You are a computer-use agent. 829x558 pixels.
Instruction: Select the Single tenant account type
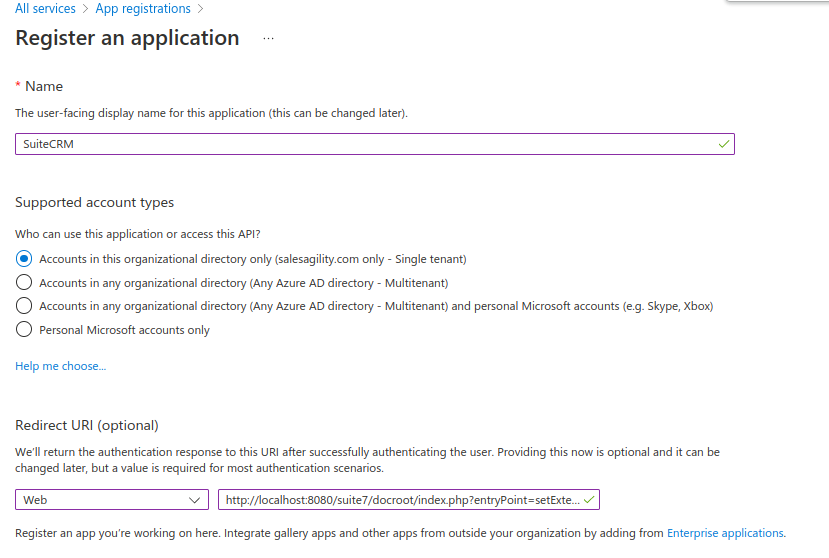pyautogui.click(x=24, y=259)
